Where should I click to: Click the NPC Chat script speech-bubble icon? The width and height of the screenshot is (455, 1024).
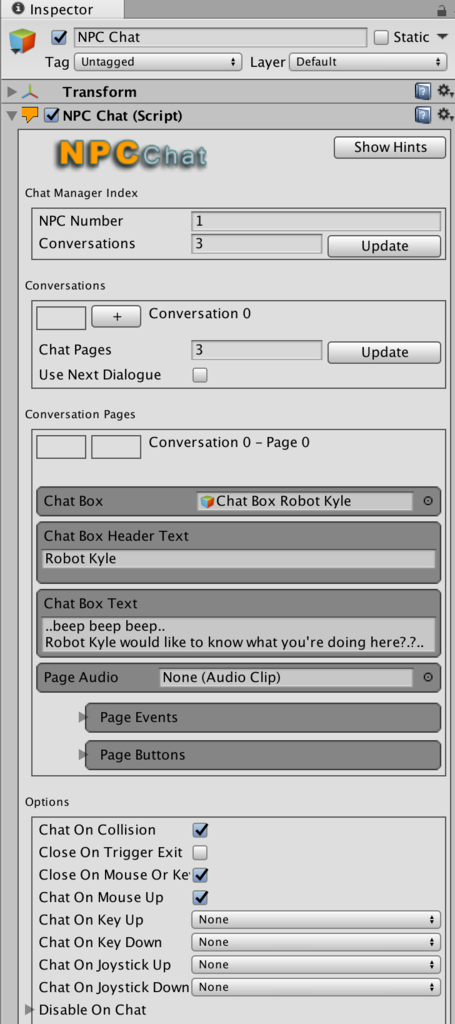click(x=30, y=115)
